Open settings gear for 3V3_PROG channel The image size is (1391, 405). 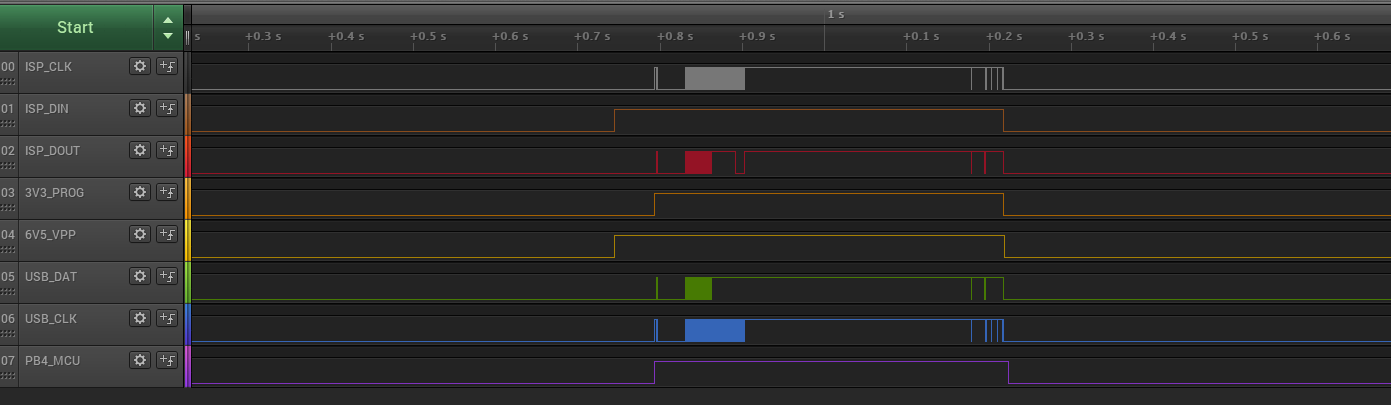tap(140, 192)
